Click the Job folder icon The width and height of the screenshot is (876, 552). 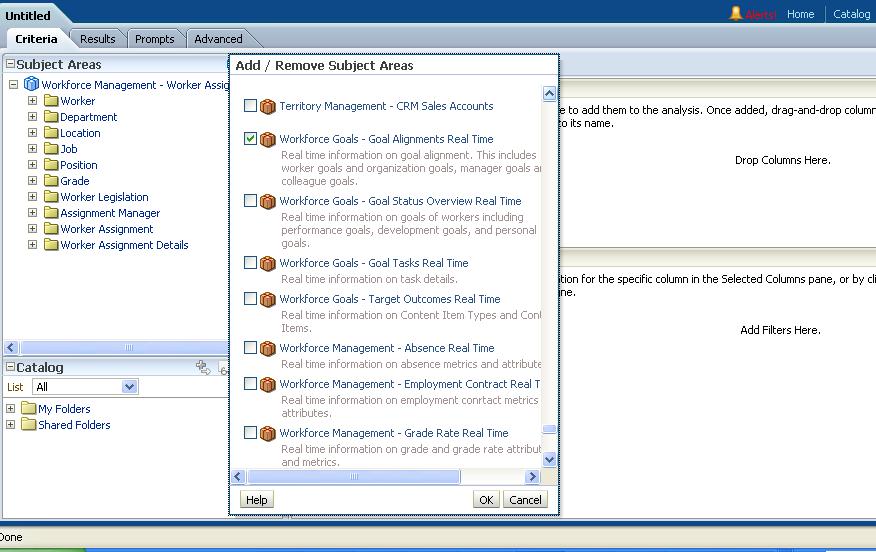tap(51, 149)
